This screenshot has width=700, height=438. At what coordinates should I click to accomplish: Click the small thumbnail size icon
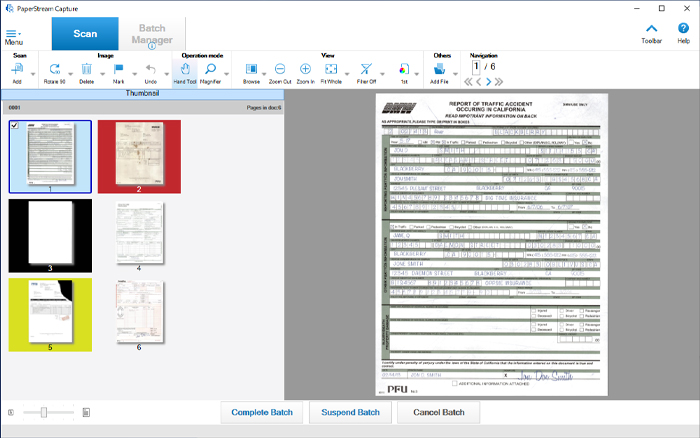(11, 413)
